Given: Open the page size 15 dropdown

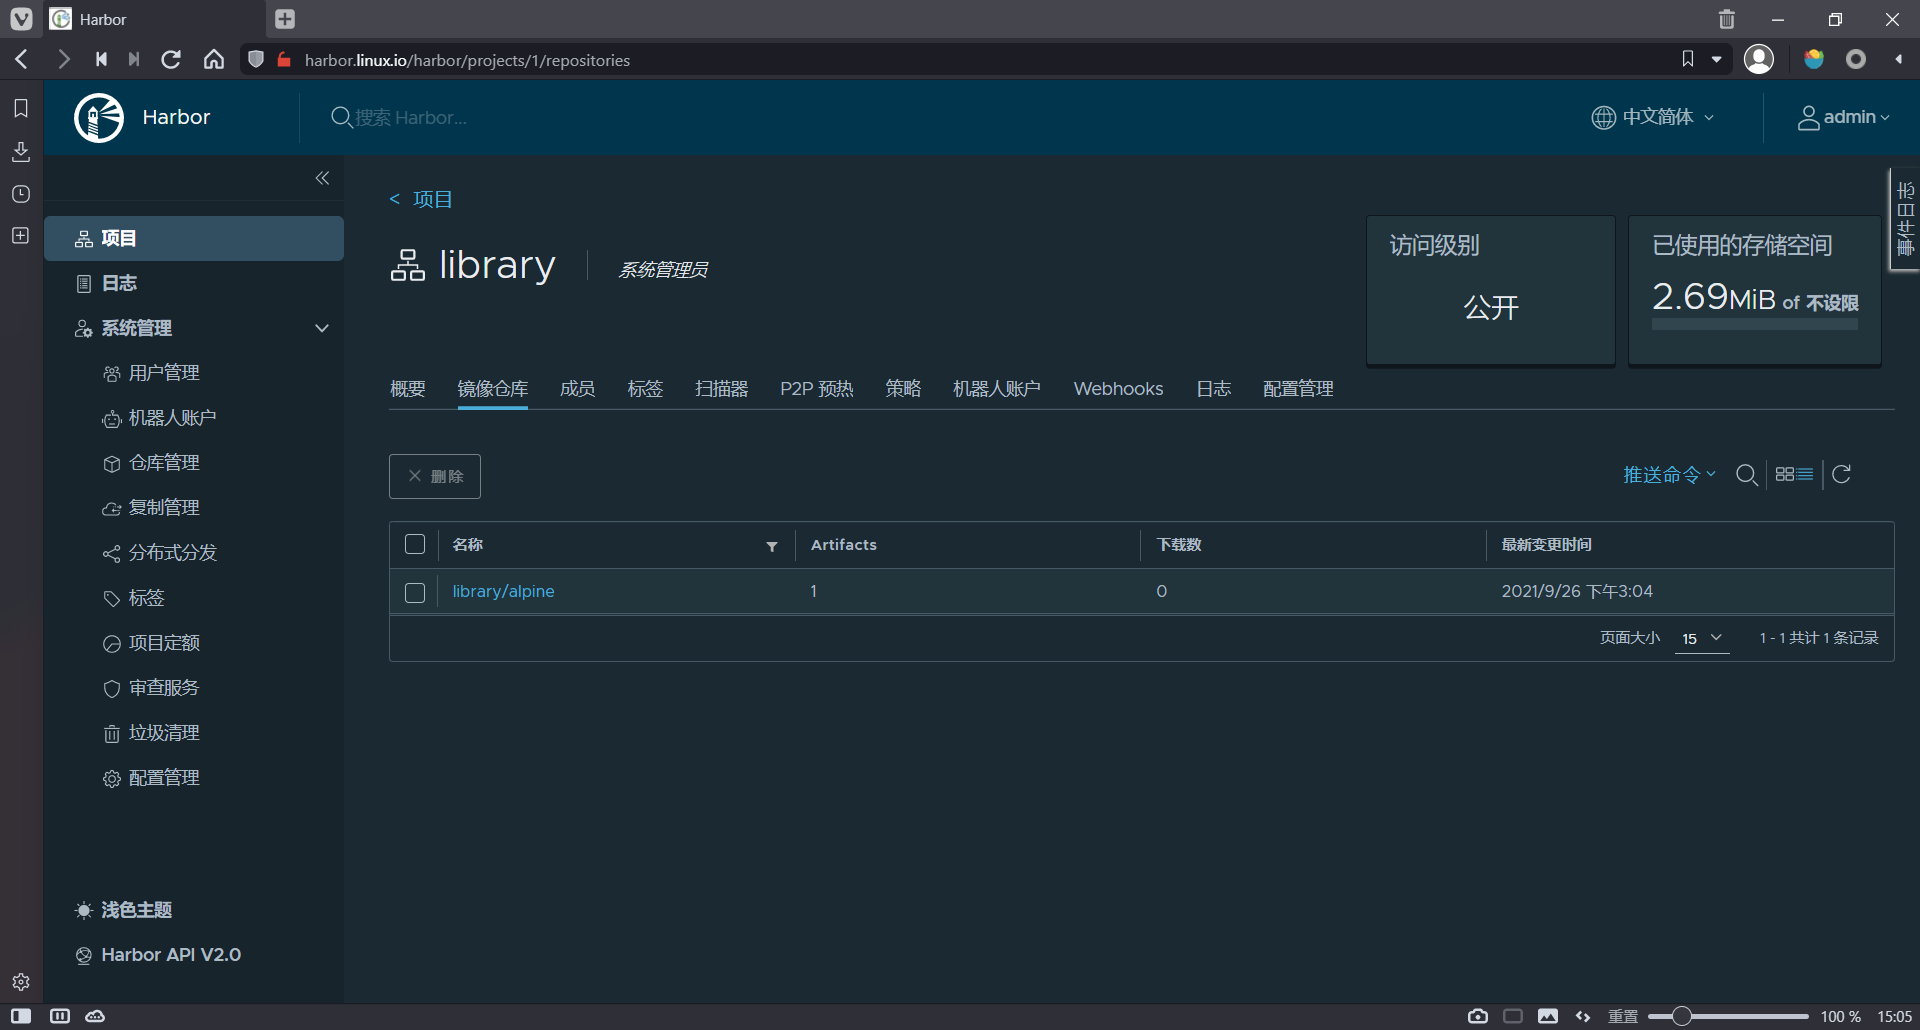Looking at the screenshot, I should click(1702, 638).
